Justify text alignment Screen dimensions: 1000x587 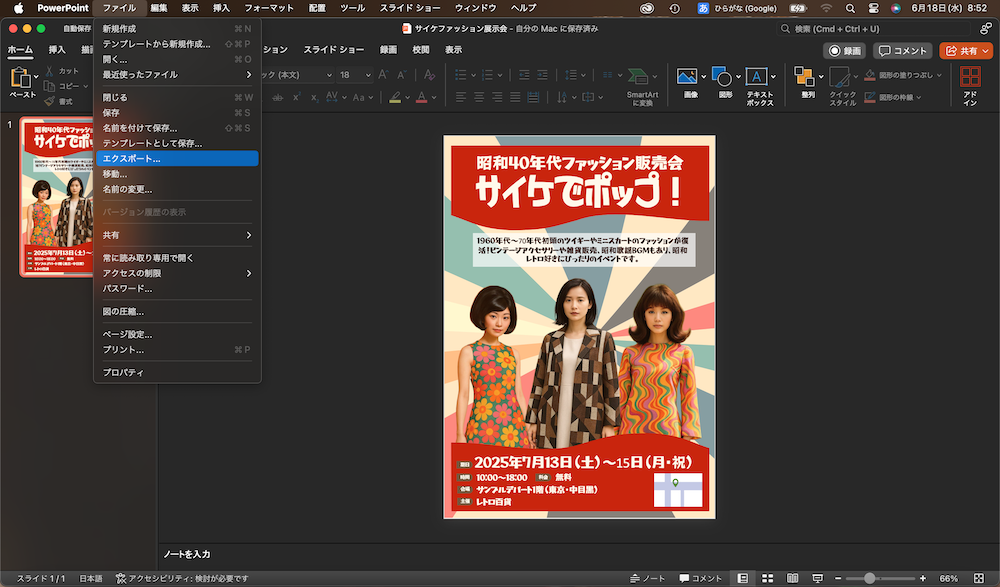coord(515,97)
